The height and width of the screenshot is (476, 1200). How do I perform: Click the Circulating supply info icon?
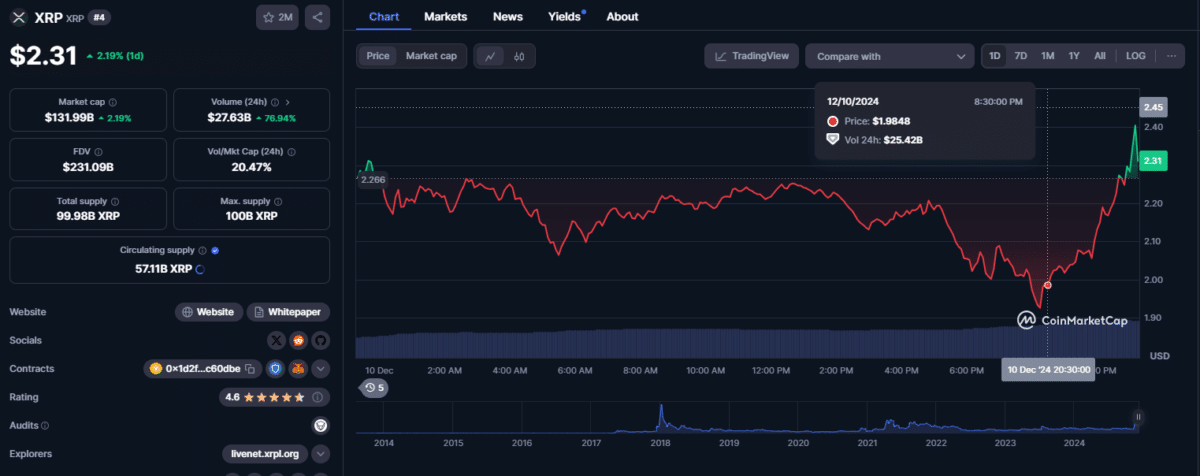tap(203, 251)
